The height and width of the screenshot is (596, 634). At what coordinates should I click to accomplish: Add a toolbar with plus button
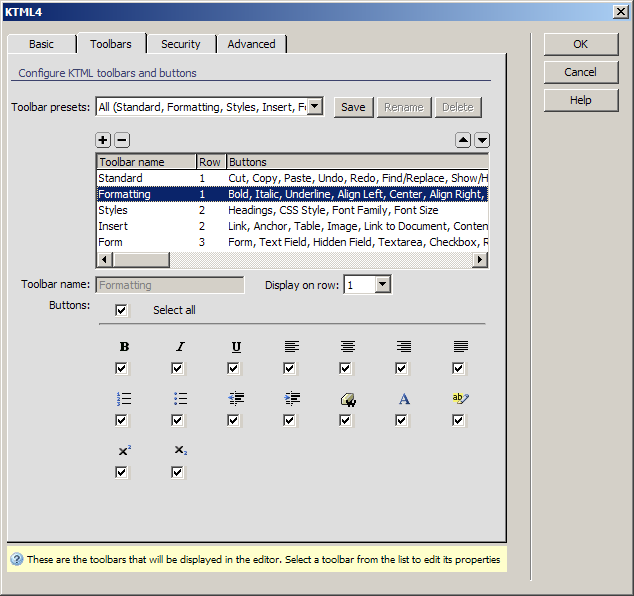[x=103, y=140]
